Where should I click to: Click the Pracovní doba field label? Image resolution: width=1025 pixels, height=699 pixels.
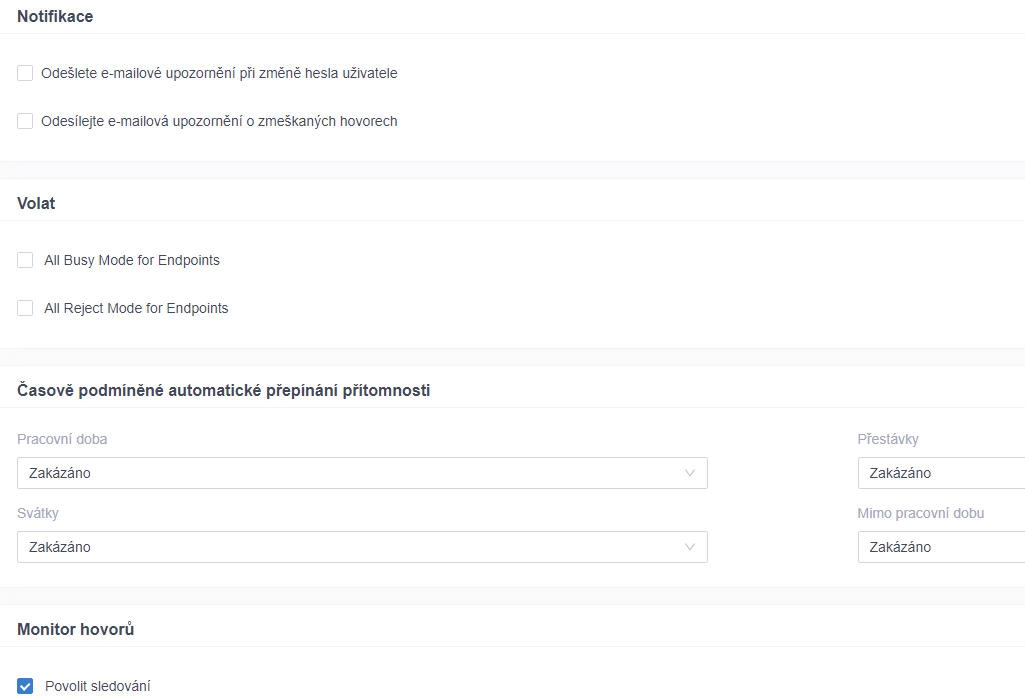pos(62,439)
